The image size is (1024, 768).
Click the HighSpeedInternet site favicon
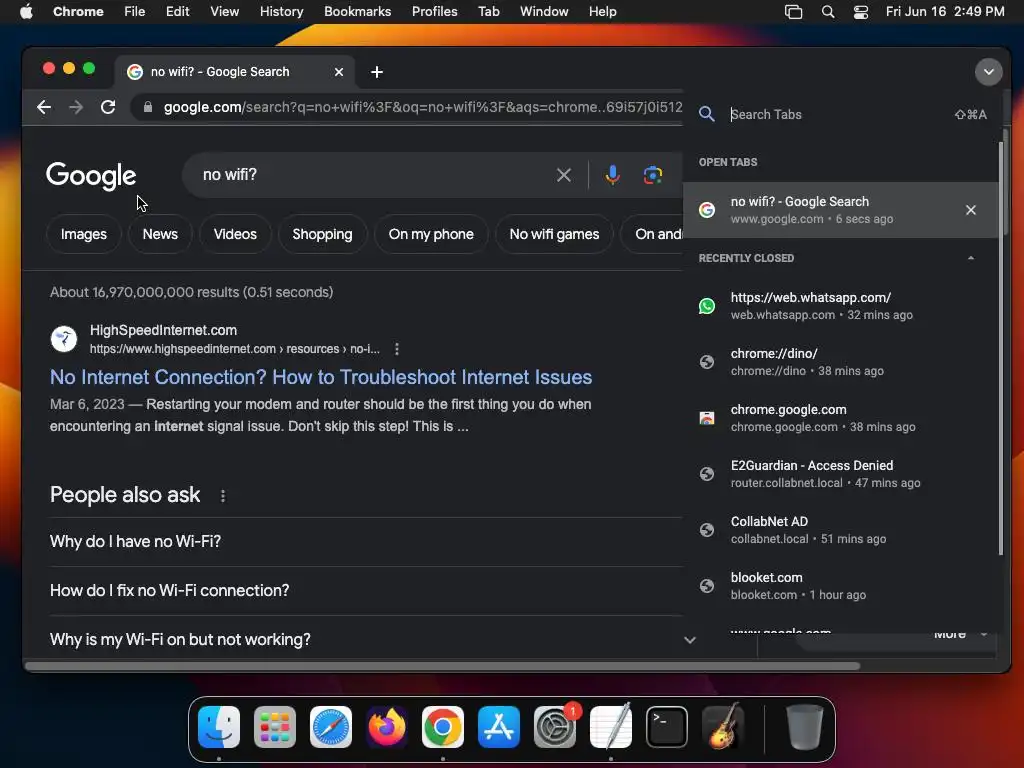tap(64, 339)
